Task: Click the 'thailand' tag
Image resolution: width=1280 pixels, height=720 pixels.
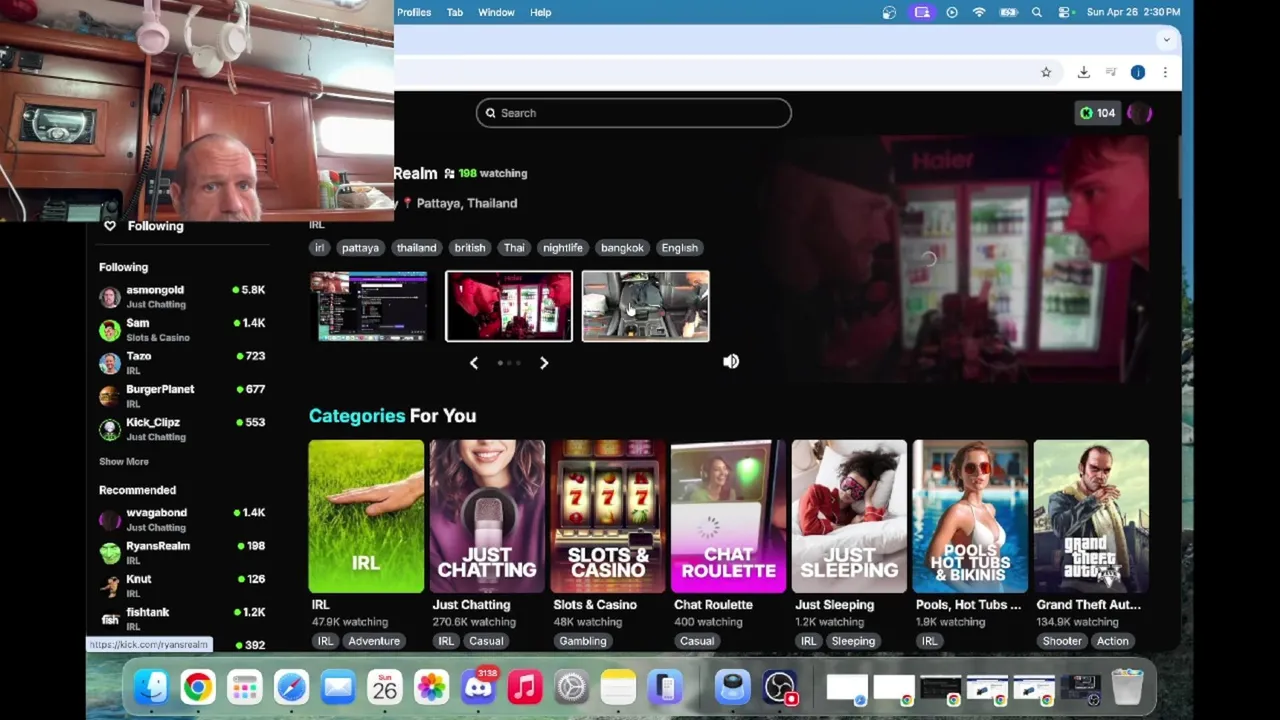Action: pos(416,248)
